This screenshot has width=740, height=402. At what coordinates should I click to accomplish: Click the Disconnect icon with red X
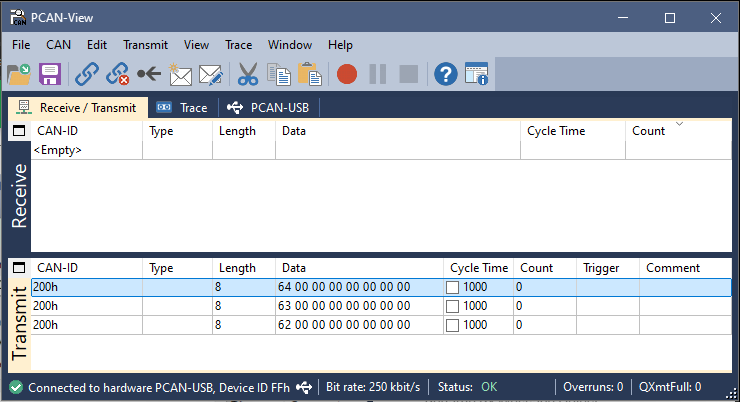click(118, 74)
